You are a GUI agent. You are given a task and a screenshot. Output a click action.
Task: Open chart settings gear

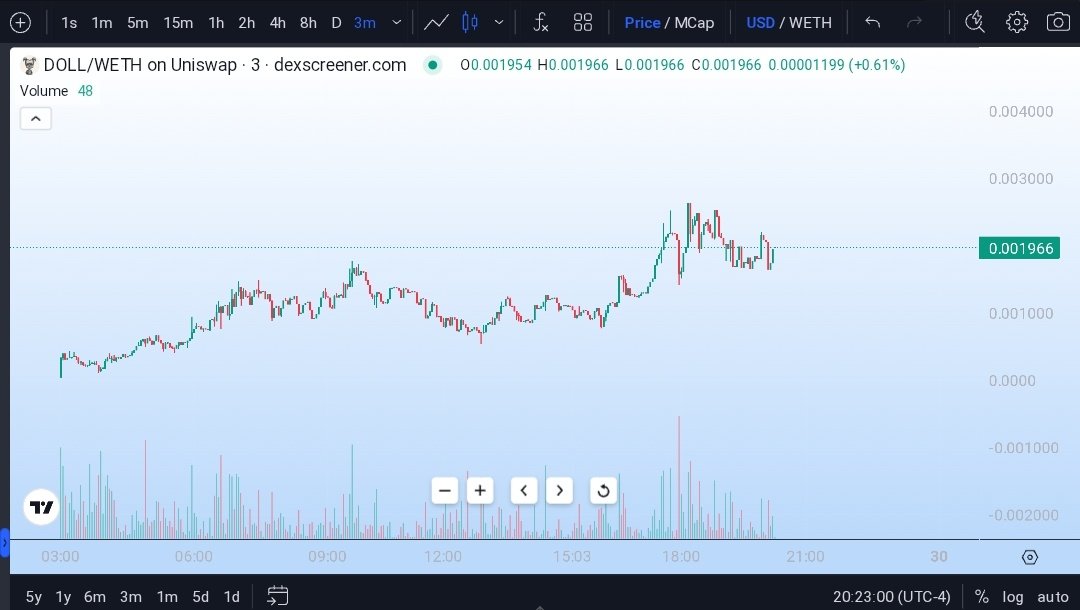coord(1017,23)
